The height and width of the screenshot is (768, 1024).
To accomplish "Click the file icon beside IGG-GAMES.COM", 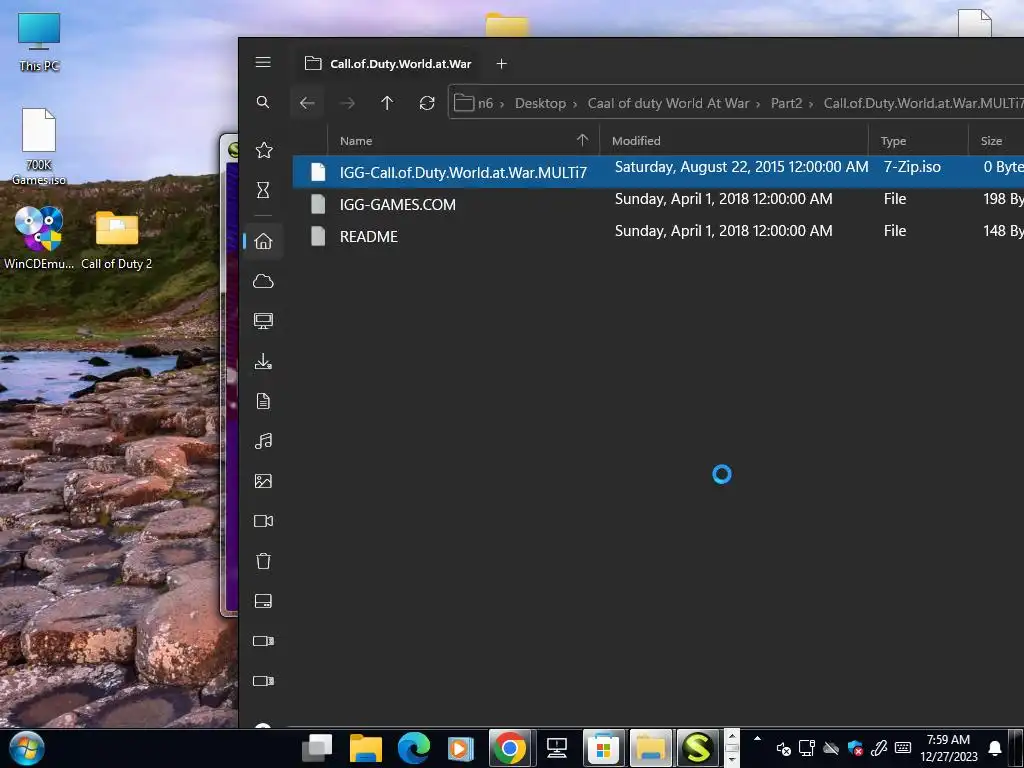I will 318,204.
